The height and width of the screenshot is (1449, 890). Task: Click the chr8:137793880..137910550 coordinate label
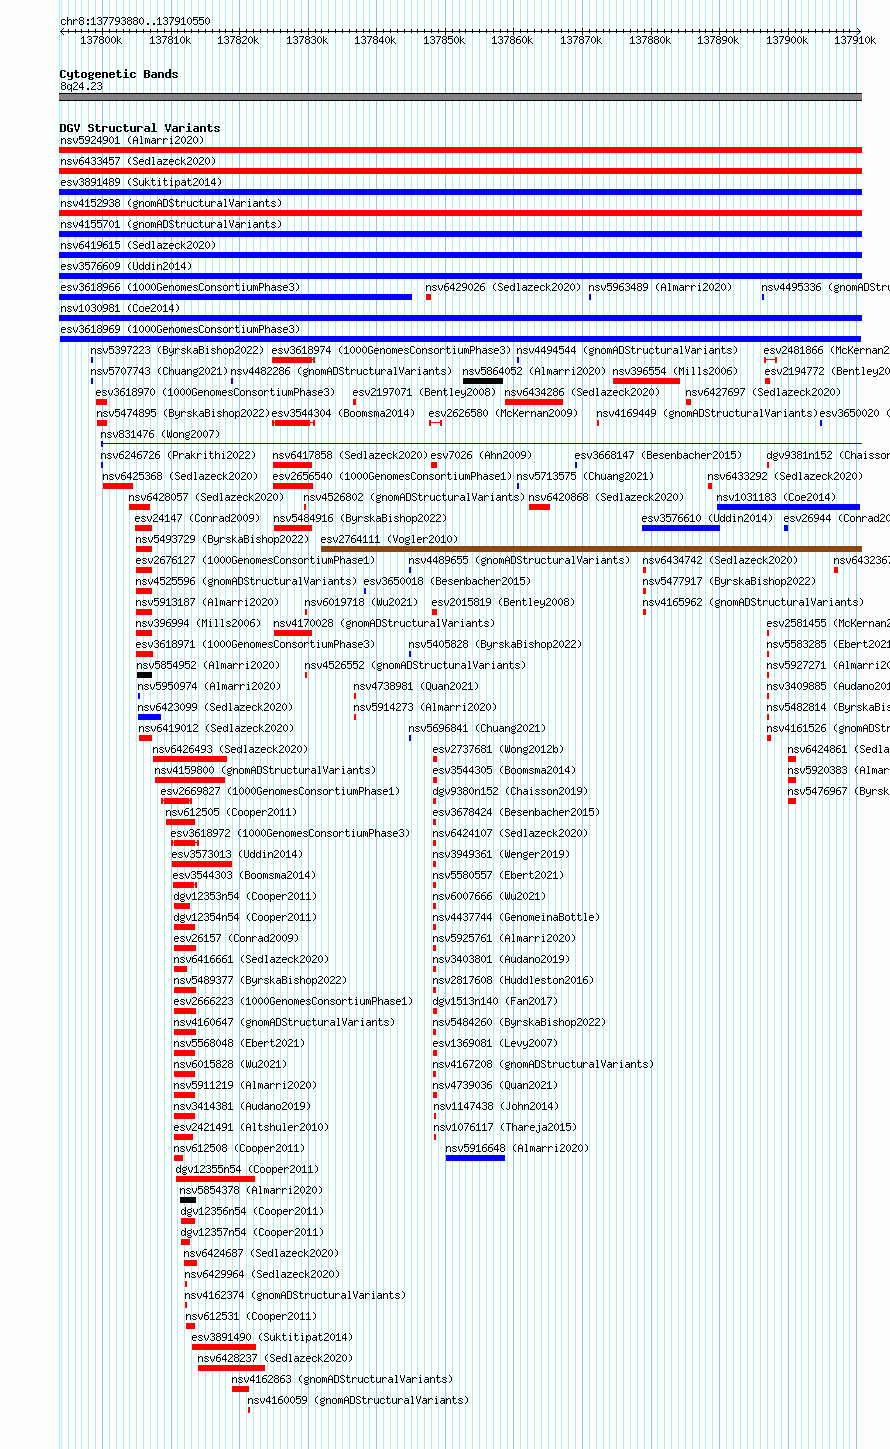point(135,21)
